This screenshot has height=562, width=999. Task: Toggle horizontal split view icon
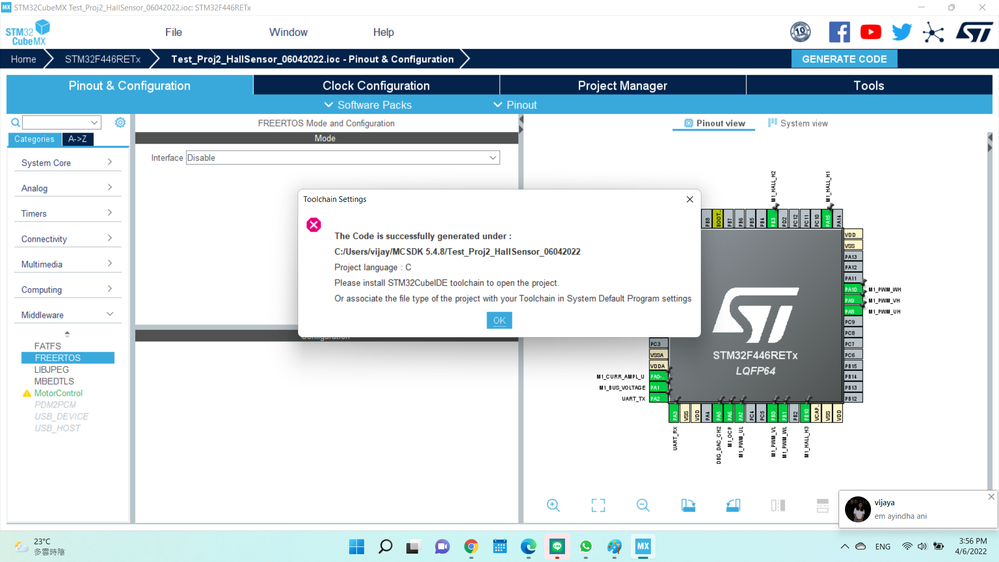pos(823,505)
